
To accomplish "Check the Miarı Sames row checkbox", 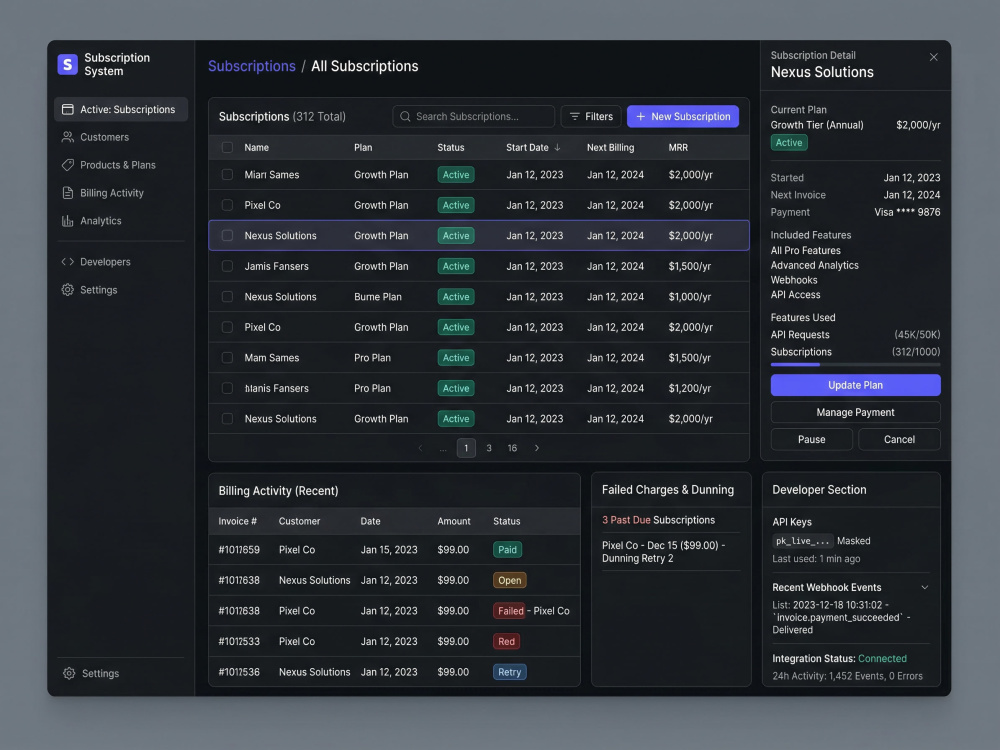I will click(x=227, y=175).
